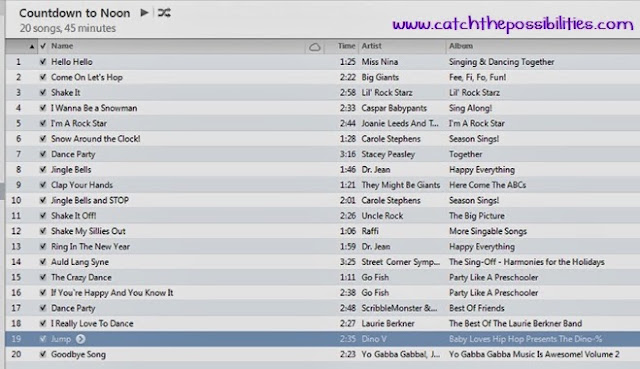Select The Crazy Dance song
Image resolution: width=640 pixels, height=369 pixels.
coord(81,277)
